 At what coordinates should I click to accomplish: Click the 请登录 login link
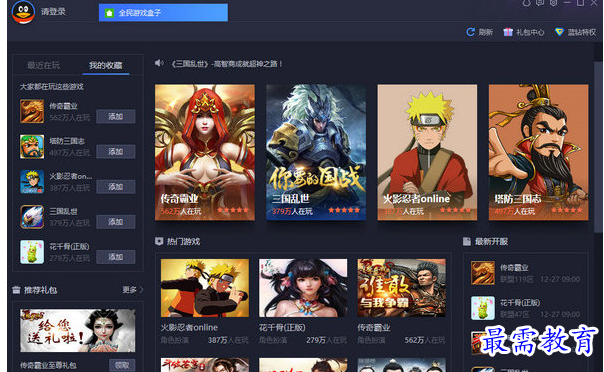(53, 12)
